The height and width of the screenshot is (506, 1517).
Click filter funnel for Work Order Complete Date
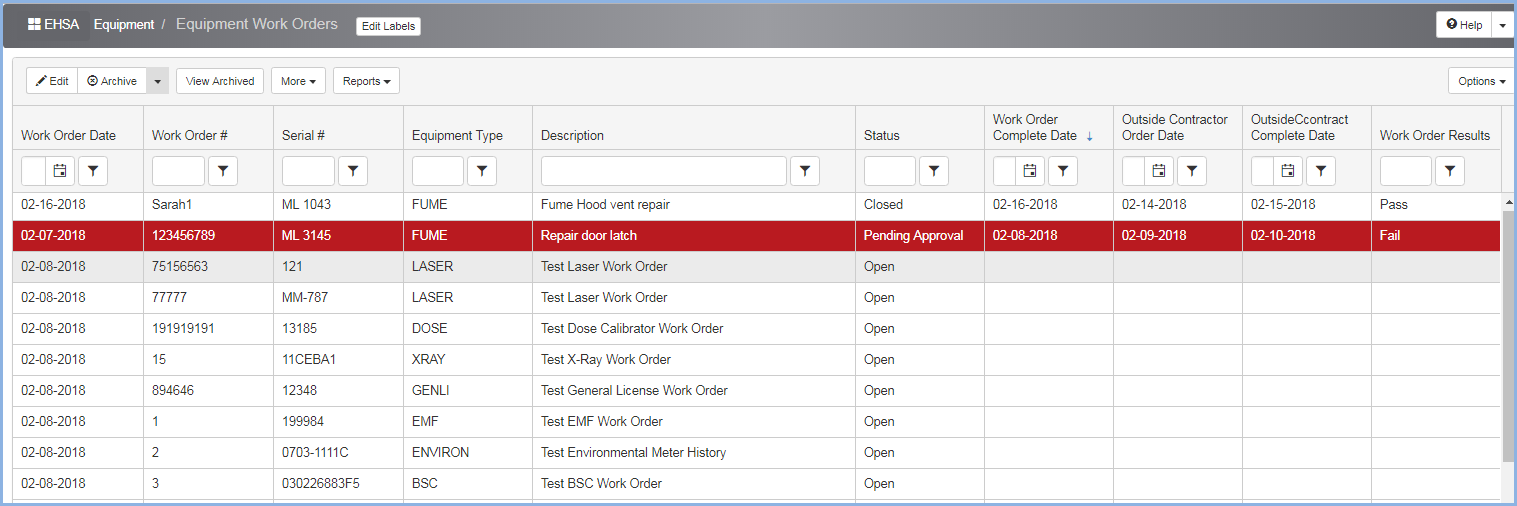click(x=1063, y=171)
